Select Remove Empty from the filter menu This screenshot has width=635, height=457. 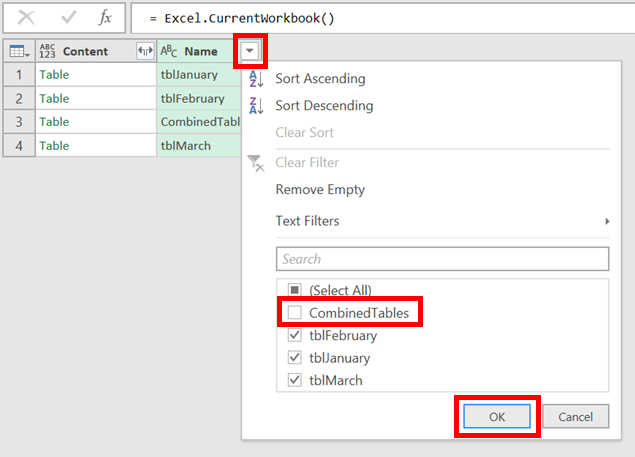[x=320, y=190]
